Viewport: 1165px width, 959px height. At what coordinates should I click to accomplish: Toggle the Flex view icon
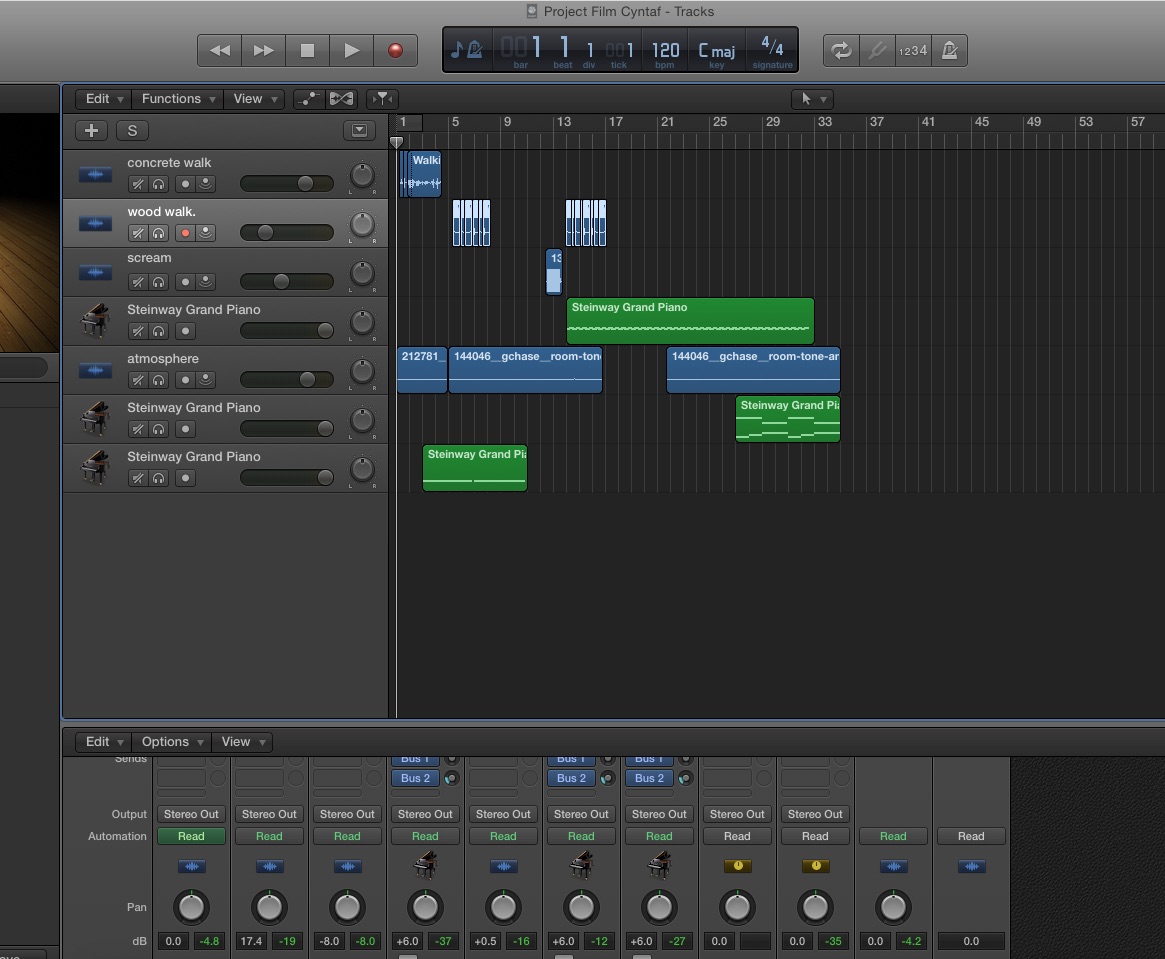341,99
